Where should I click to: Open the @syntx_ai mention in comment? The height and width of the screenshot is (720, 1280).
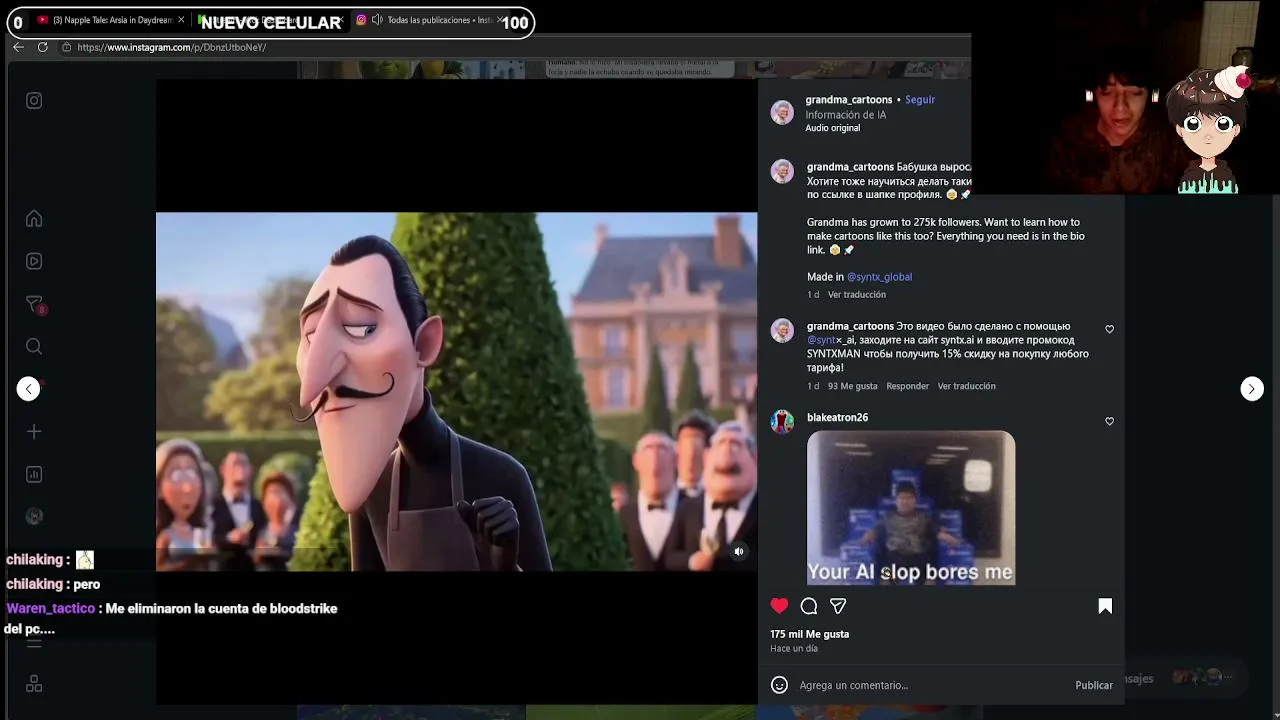(x=831, y=340)
